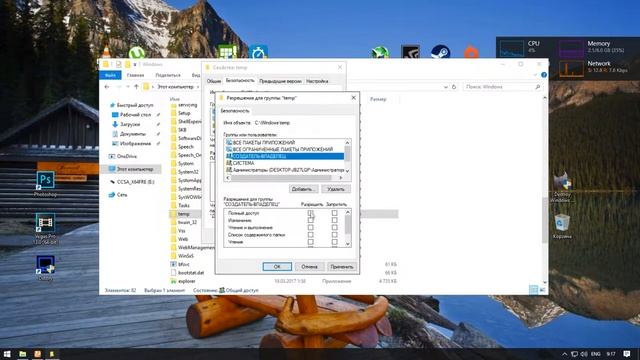Open the Файл menu in Explorer

coord(110,75)
